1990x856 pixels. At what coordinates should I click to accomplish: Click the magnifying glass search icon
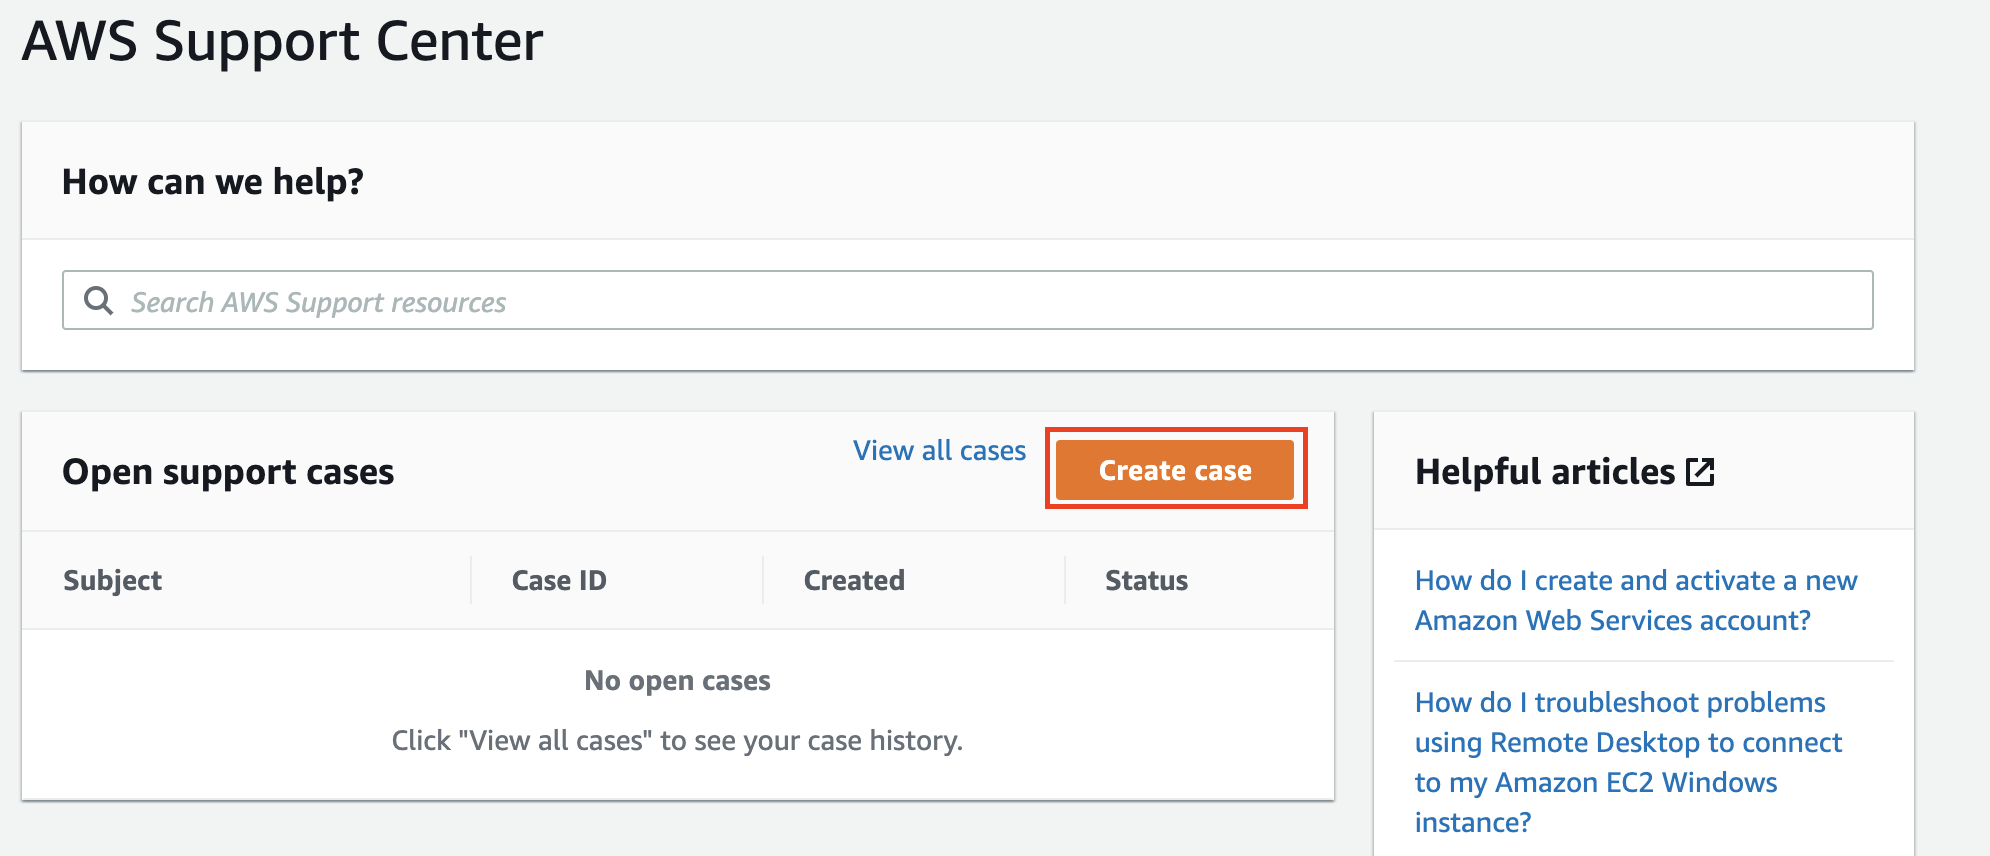[98, 300]
